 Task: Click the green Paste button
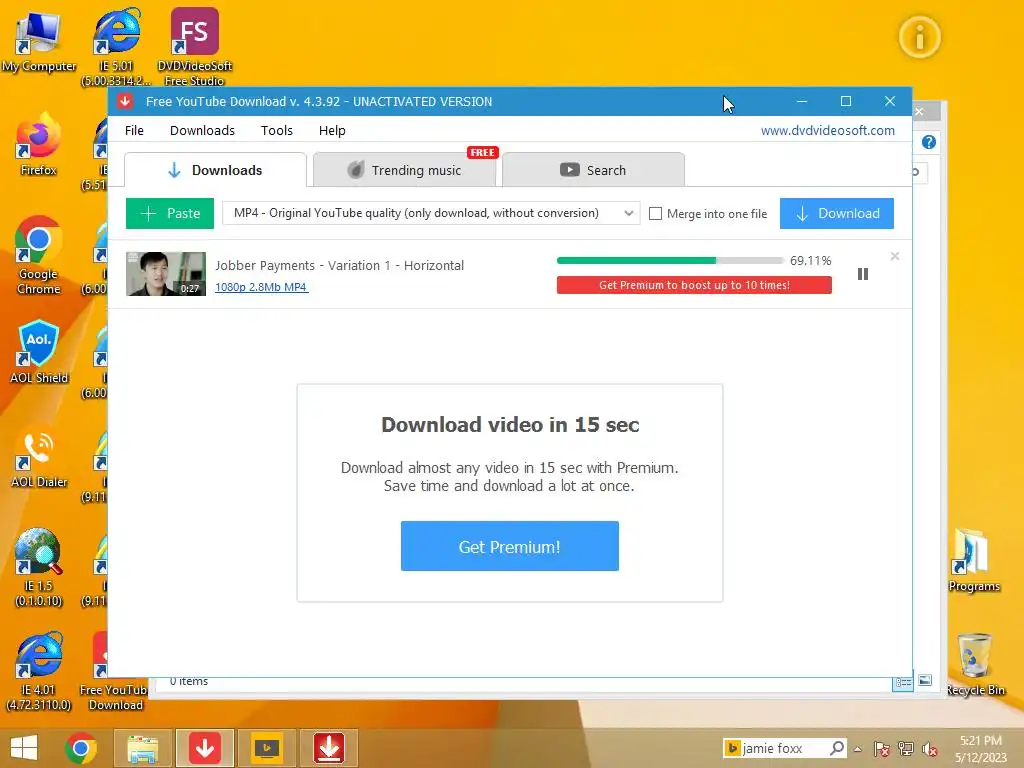[170, 214]
